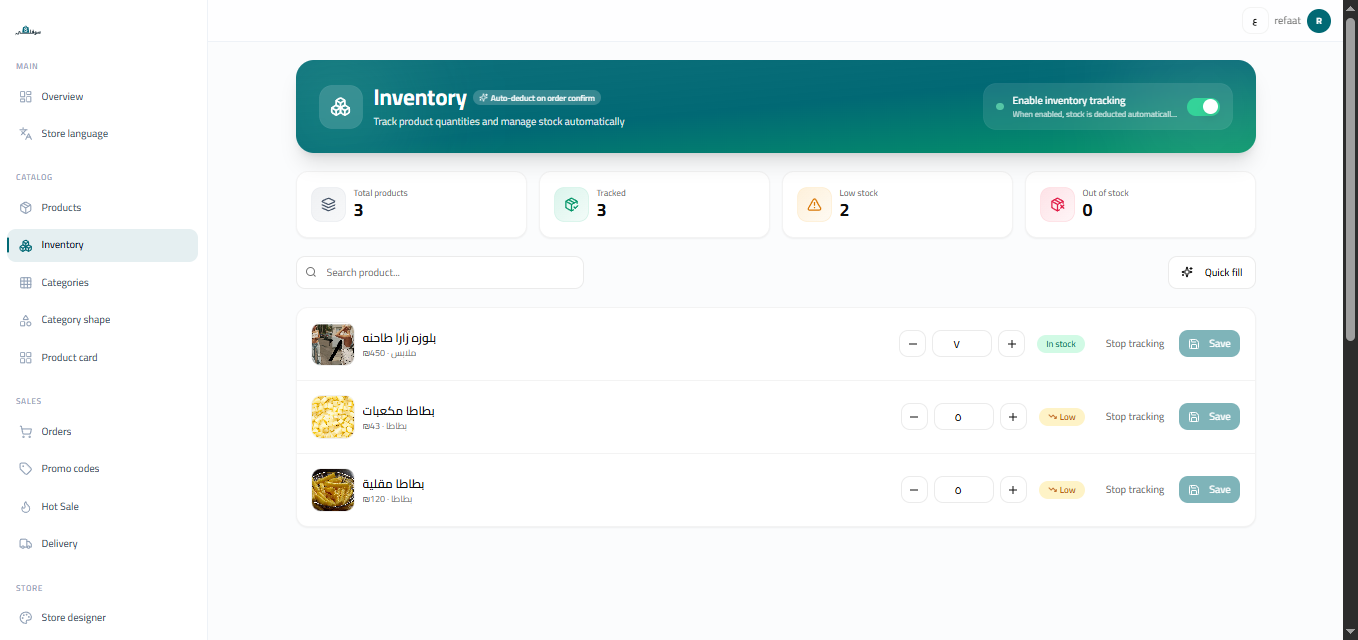
Task: Decrease quantity for بطاطا مكعبات
Action: coord(914,417)
